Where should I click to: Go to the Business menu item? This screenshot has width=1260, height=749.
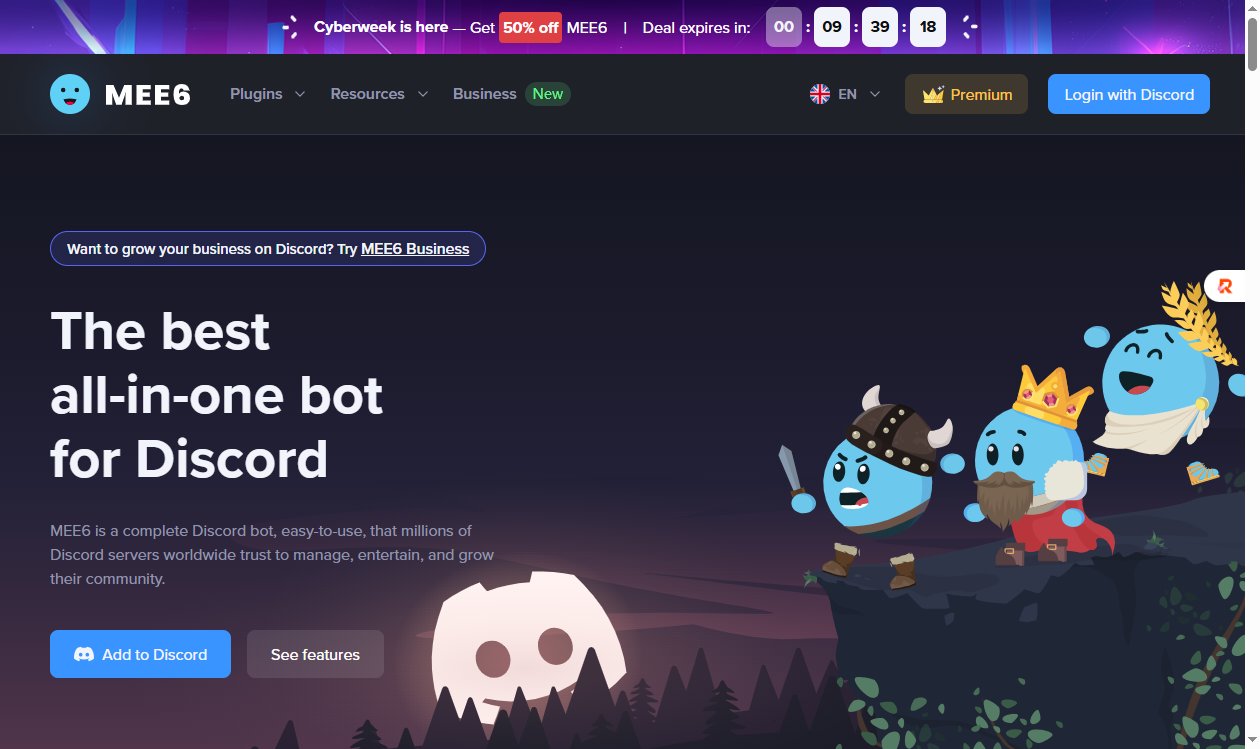coord(484,94)
